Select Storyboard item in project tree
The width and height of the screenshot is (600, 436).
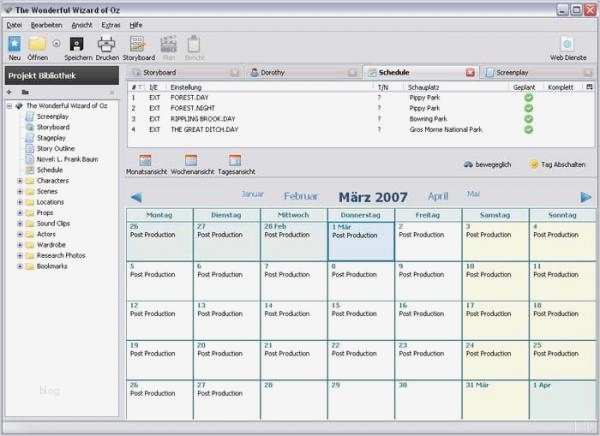(x=53, y=127)
